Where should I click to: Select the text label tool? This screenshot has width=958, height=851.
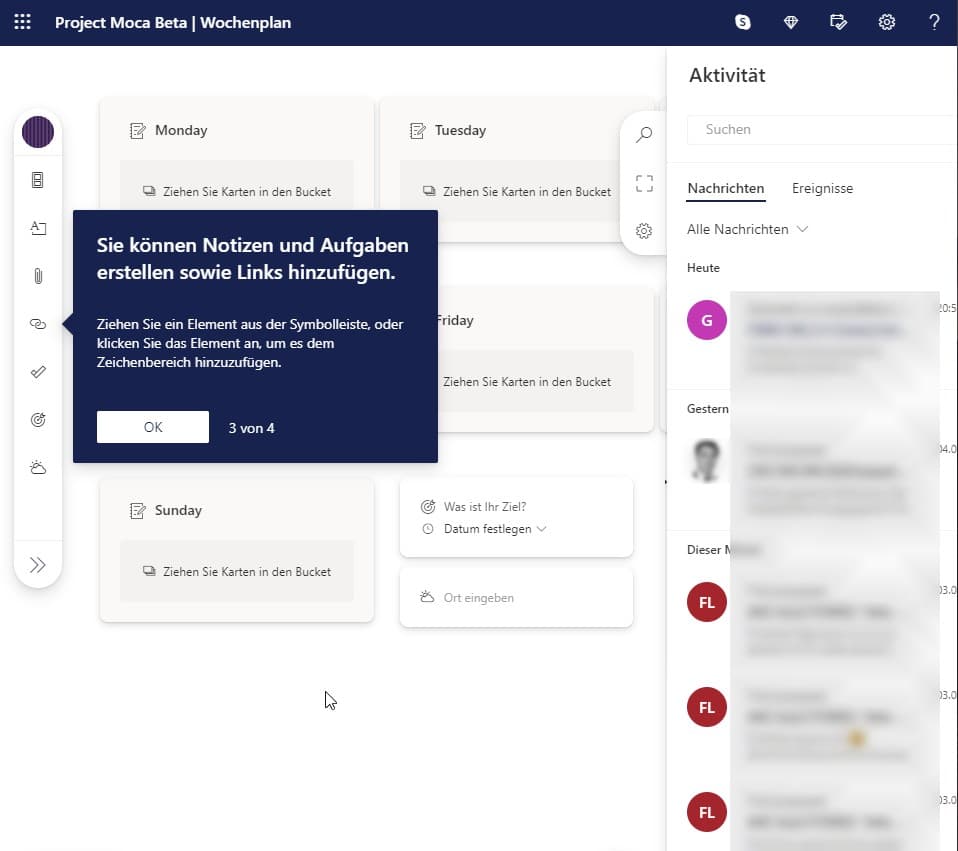pos(38,228)
